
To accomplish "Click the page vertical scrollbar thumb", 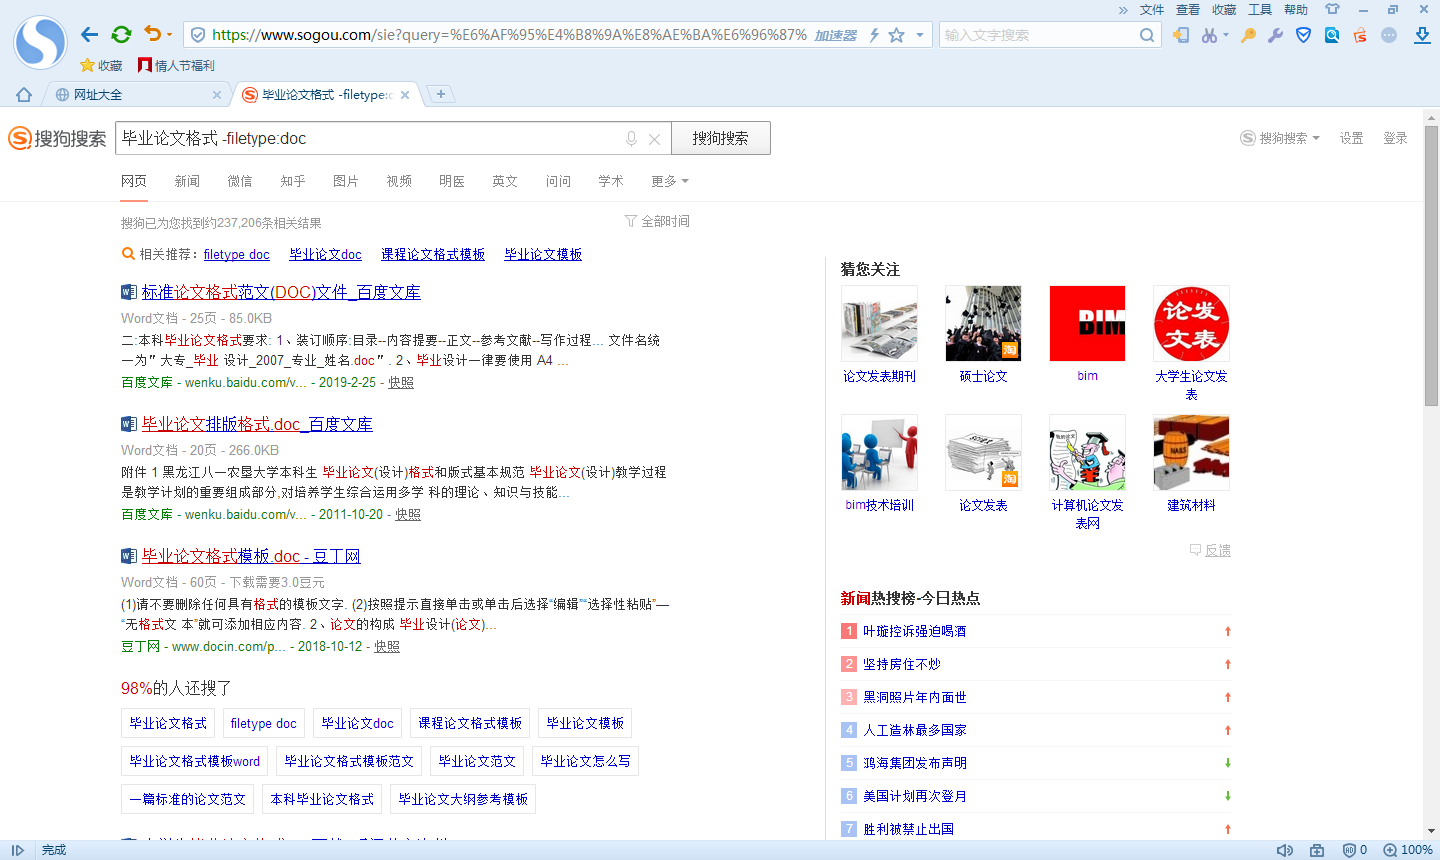I will click(x=1432, y=265).
